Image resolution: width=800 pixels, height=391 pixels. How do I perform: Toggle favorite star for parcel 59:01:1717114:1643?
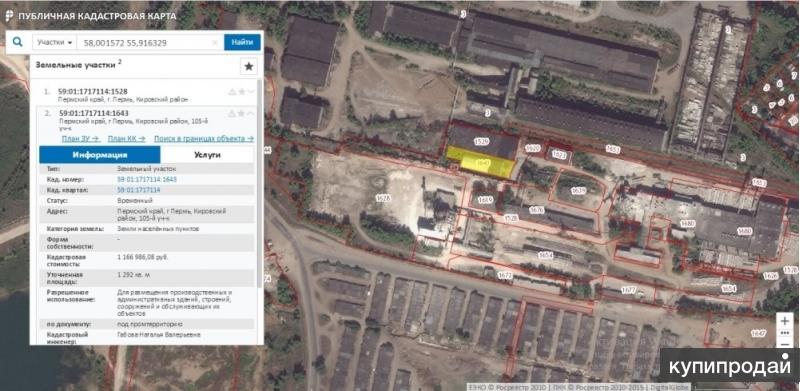pyautogui.click(x=241, y=113)
